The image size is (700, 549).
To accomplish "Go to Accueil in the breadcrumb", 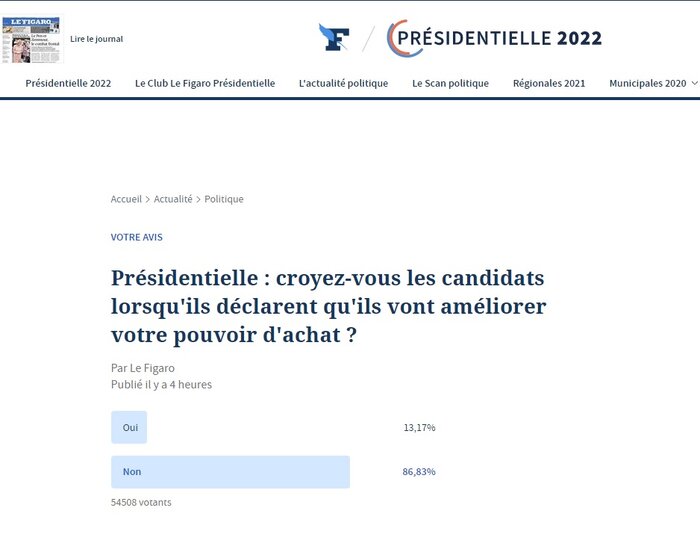I will pyautogui.click(x=126, y=199).
